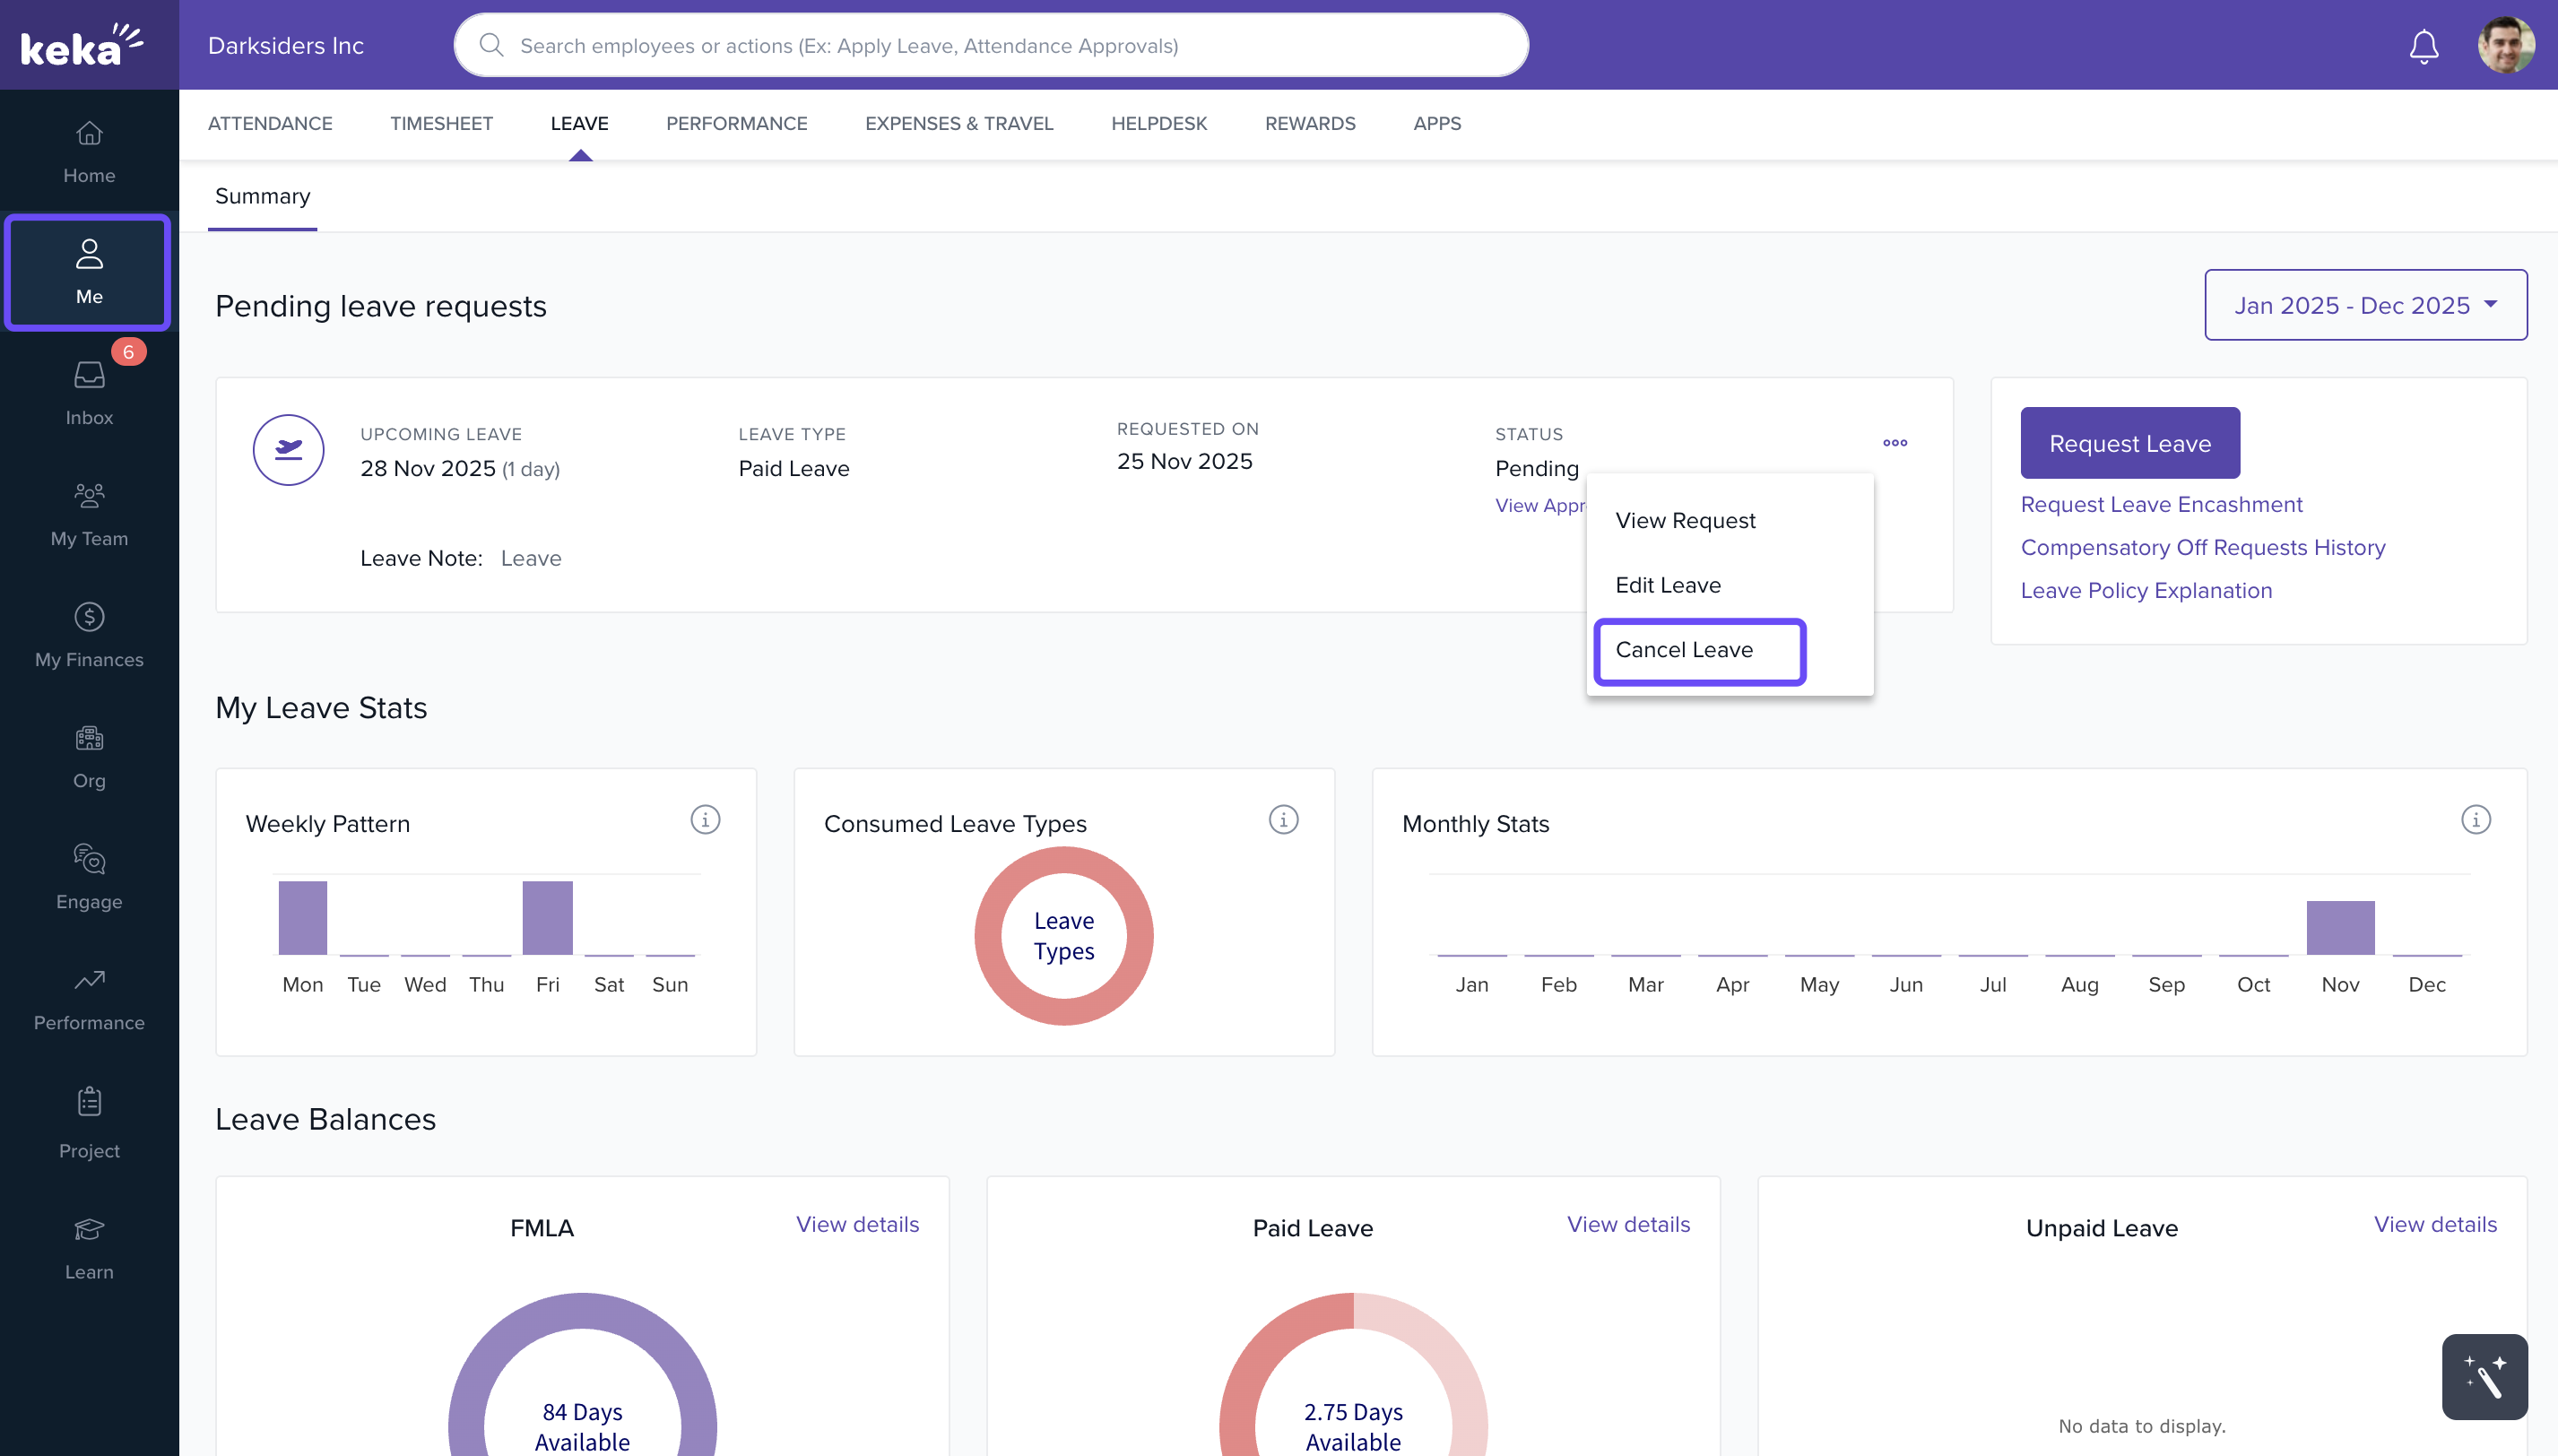Launch the AI assistant wand icon
Viewport: 2558px width, 1456px height.
pyautogui.click(x=2484, y=1376)
